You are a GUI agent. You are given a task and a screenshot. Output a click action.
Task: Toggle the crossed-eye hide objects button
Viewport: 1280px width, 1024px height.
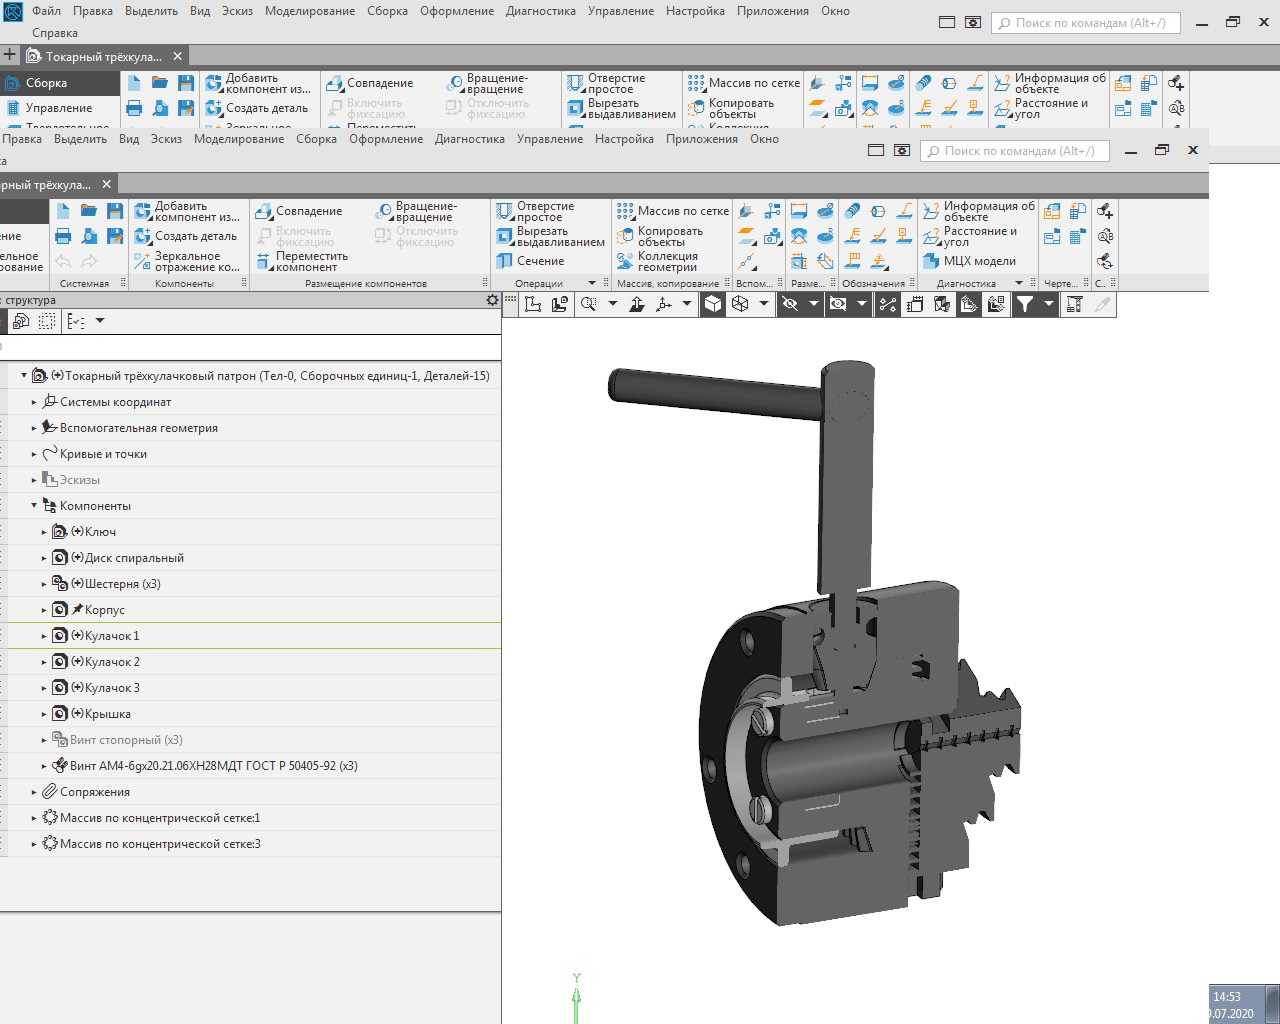coord(790,304)
